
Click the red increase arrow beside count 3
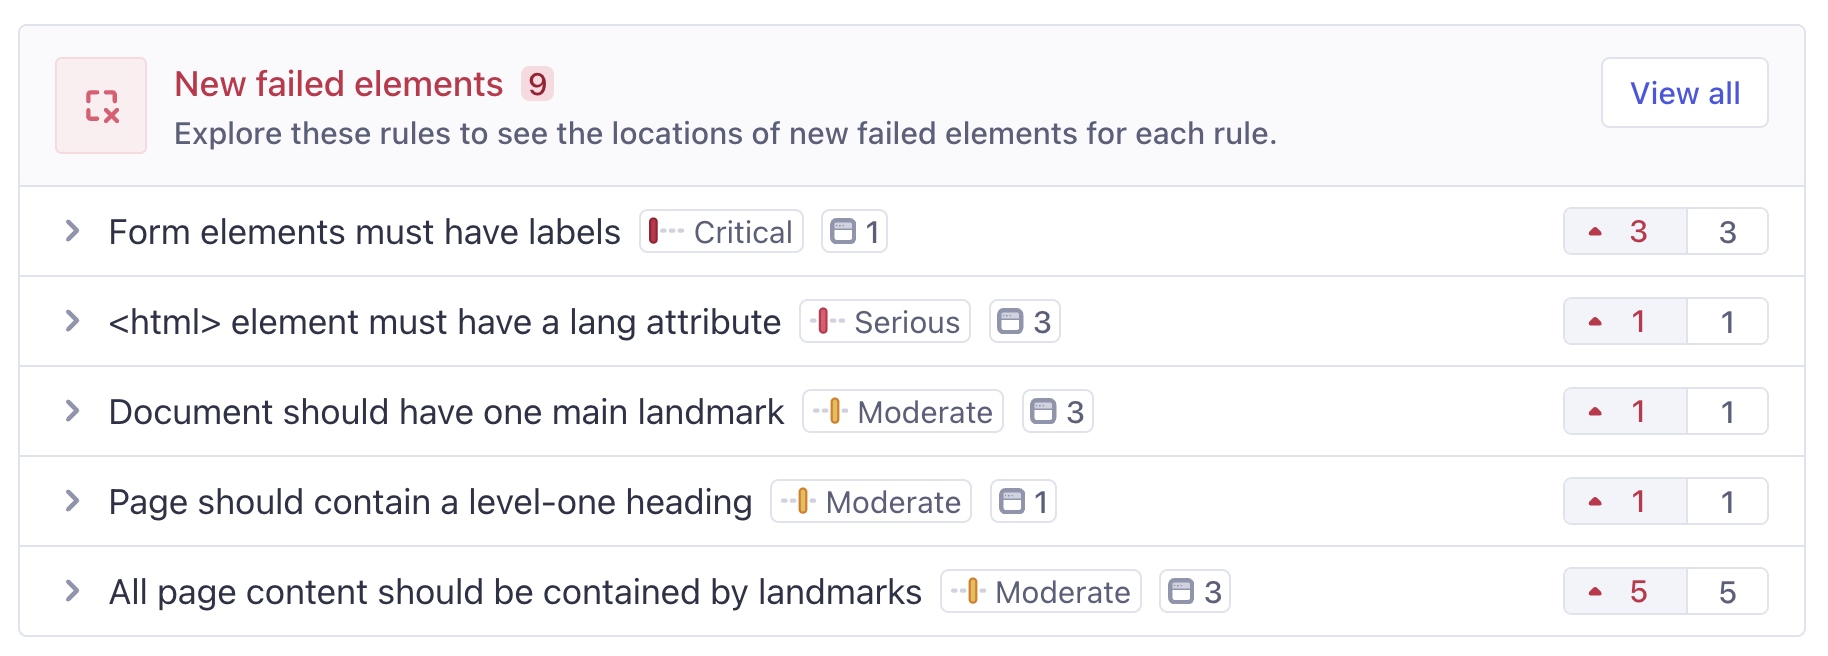point(1595,231)
